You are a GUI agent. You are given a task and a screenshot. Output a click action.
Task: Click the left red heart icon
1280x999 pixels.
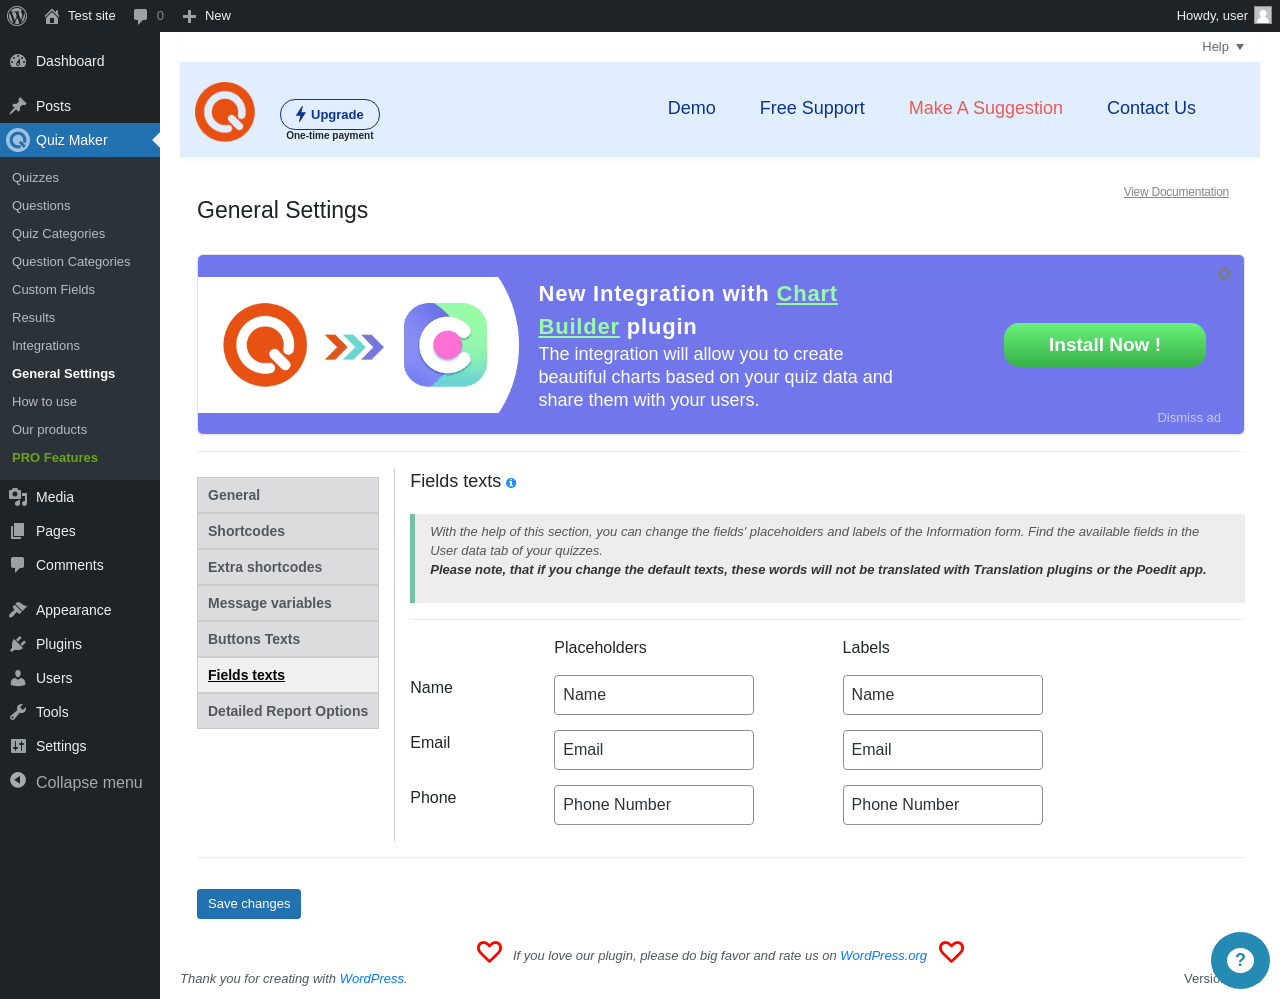[x=489, y=952]
